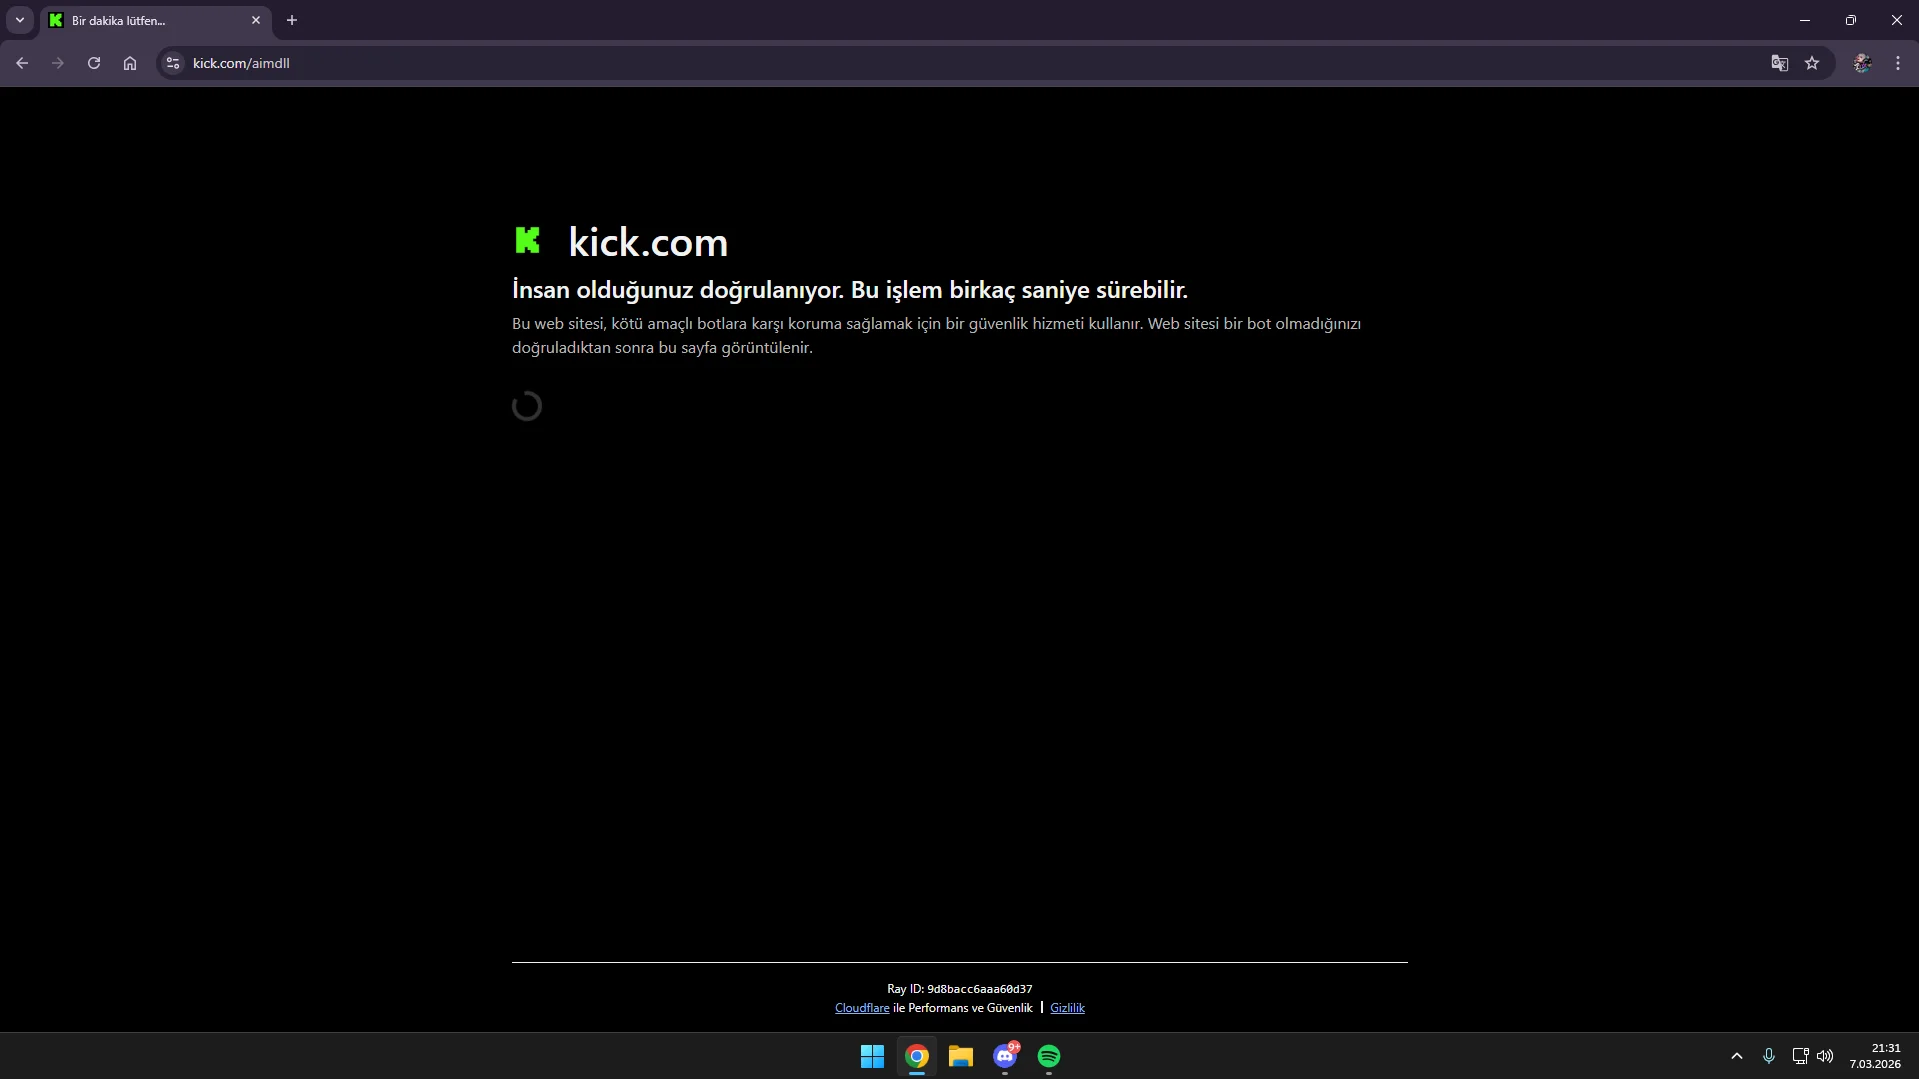1919x1079 pixels.
Task: Open the volume tray icon
Action: [x=1825, y=1056]
